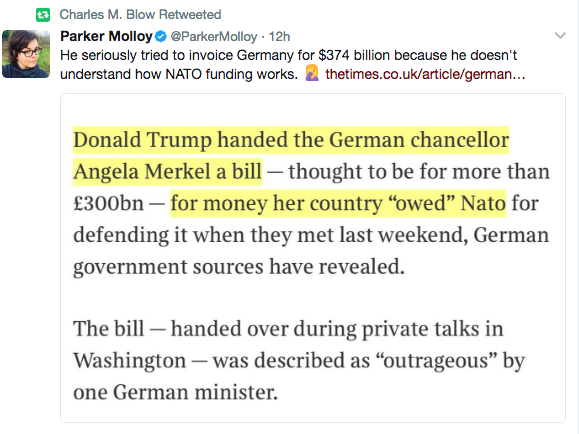This screenshot has height=434, width=579.
Task: Open the embedded article screenshot image
Action: 313,258
